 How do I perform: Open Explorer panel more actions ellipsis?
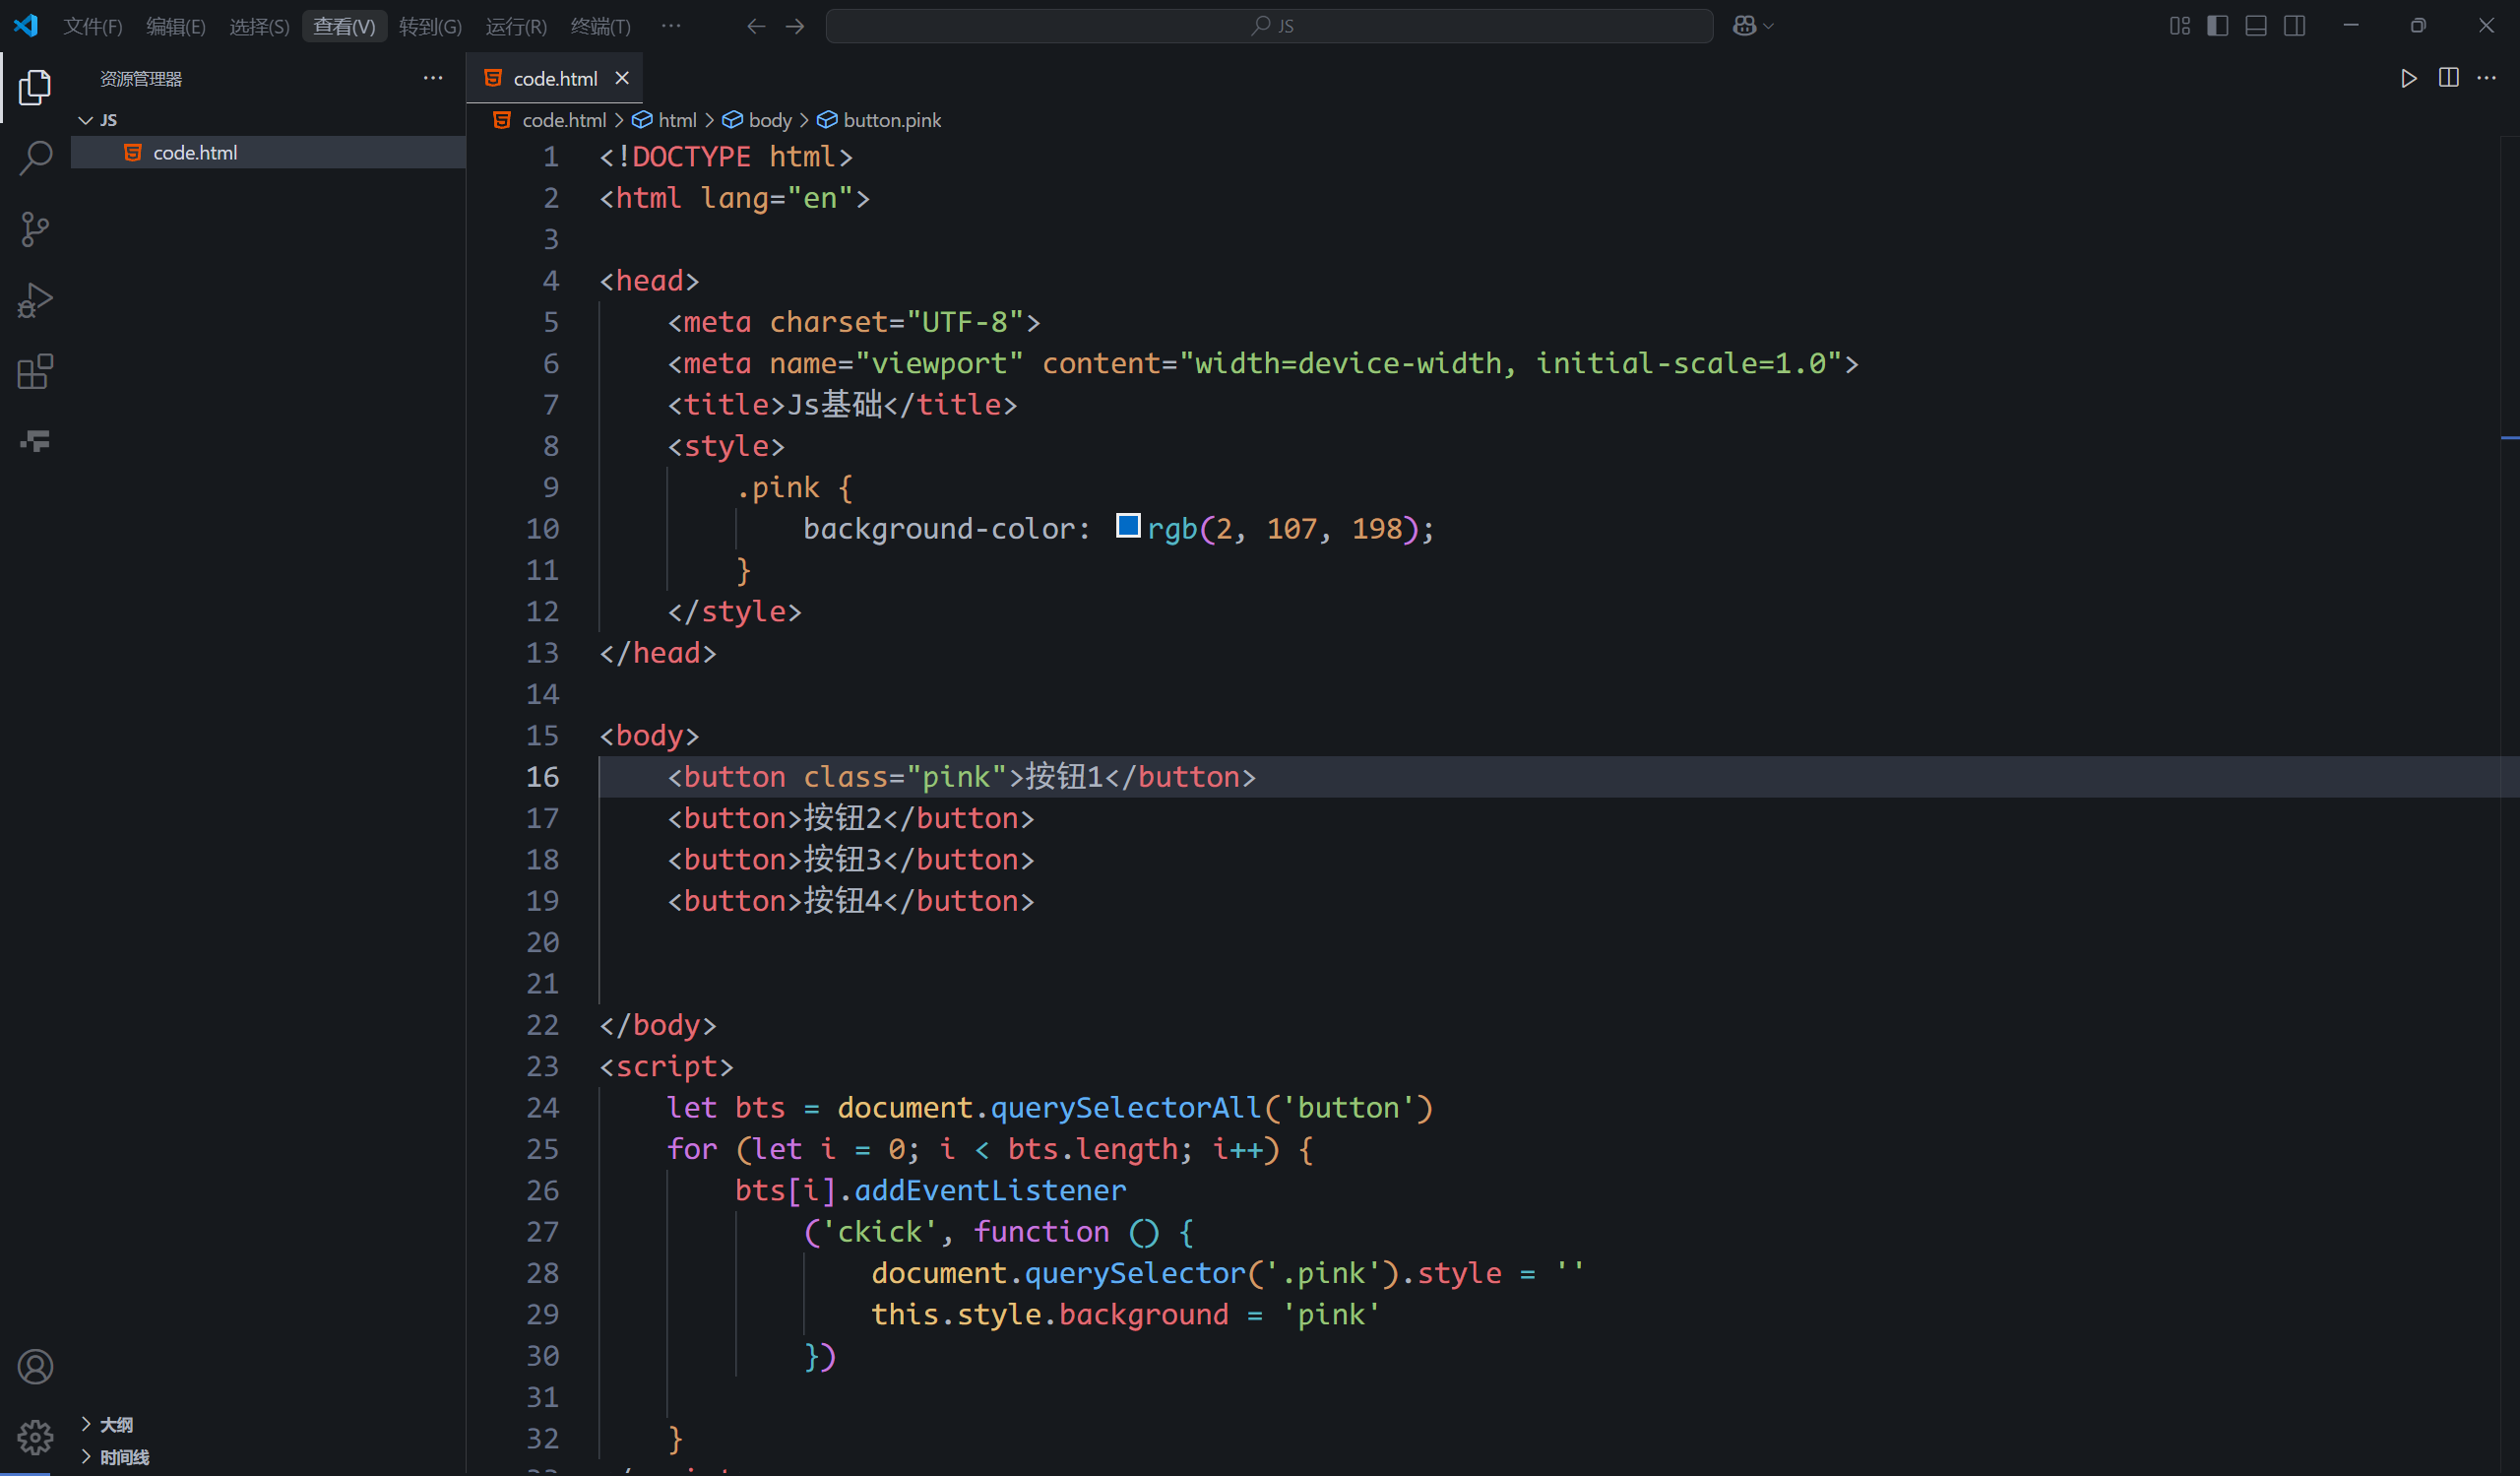pos(433,78)
